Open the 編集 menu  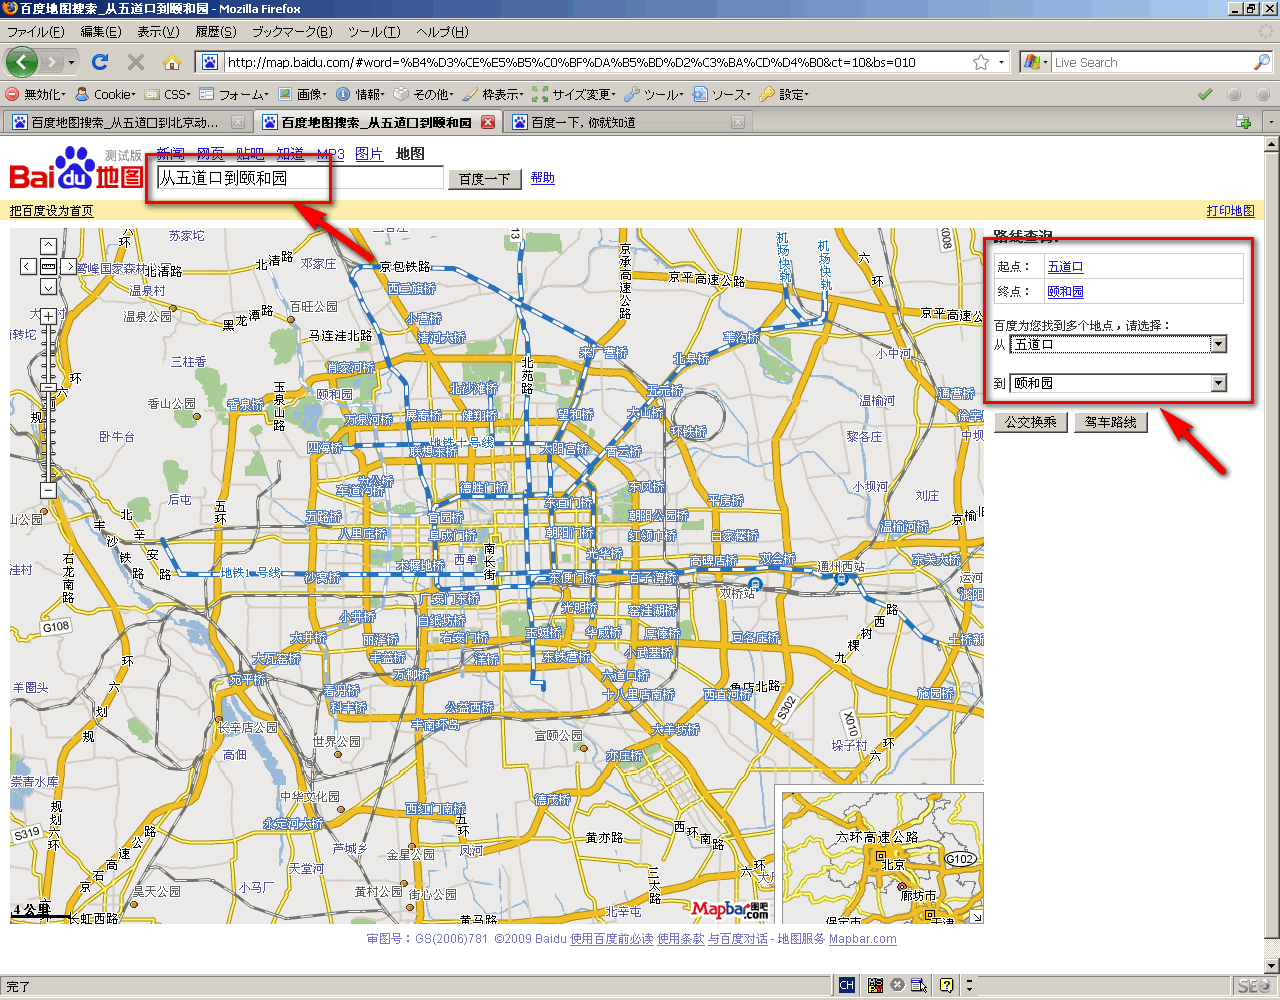point(100,32)
